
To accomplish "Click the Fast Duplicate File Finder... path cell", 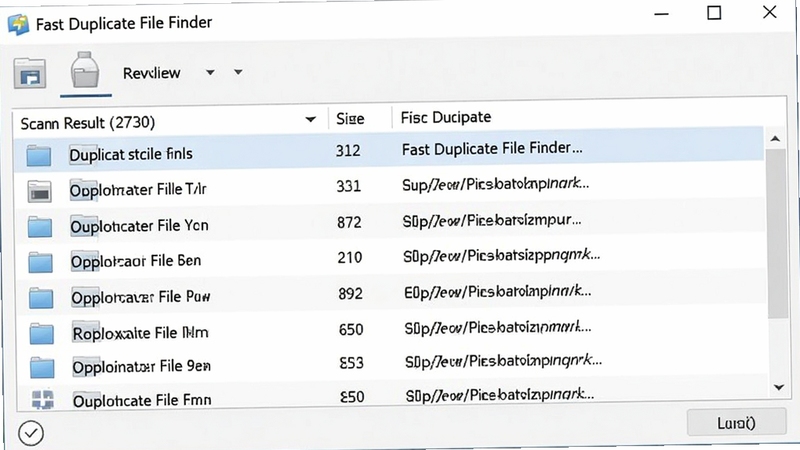I will pos(492,149).
